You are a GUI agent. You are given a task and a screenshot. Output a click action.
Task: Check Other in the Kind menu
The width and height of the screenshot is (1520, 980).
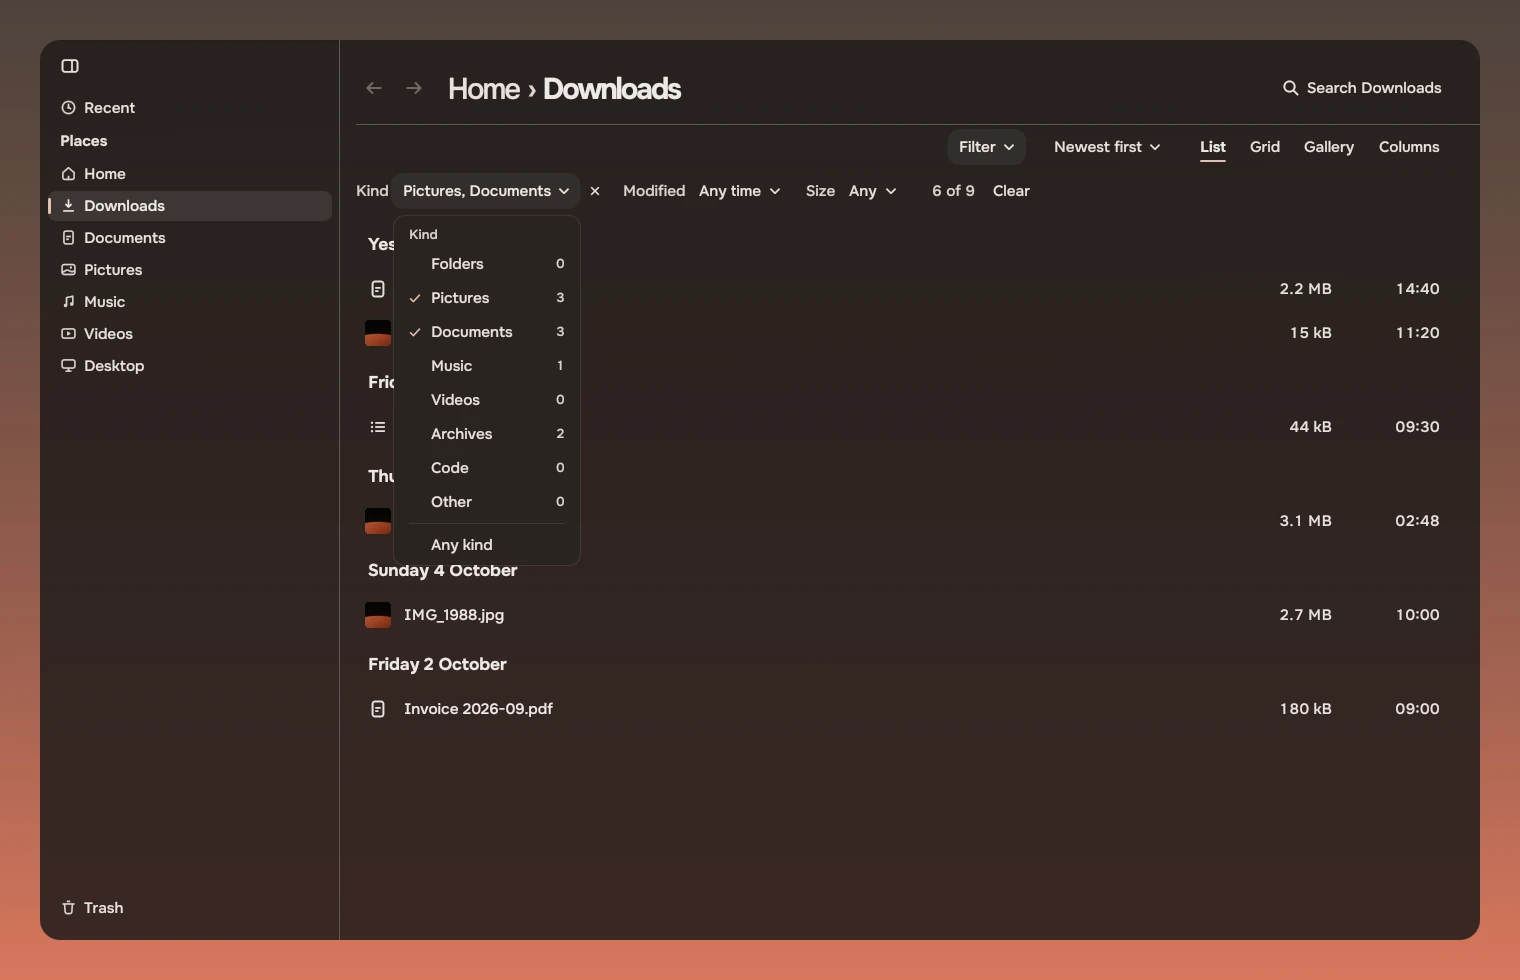pyautogui.click(x=487, y=502)
